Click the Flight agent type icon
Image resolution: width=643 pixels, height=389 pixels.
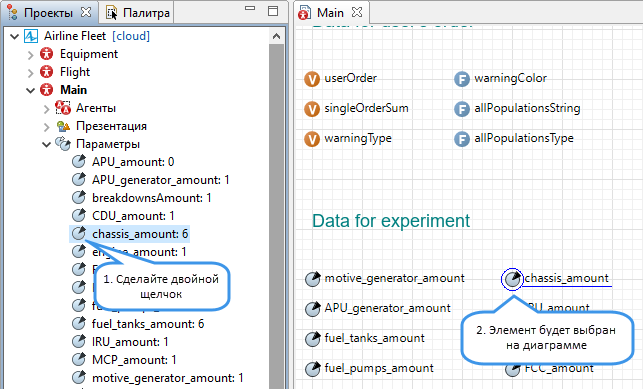(x=46, y=72)
